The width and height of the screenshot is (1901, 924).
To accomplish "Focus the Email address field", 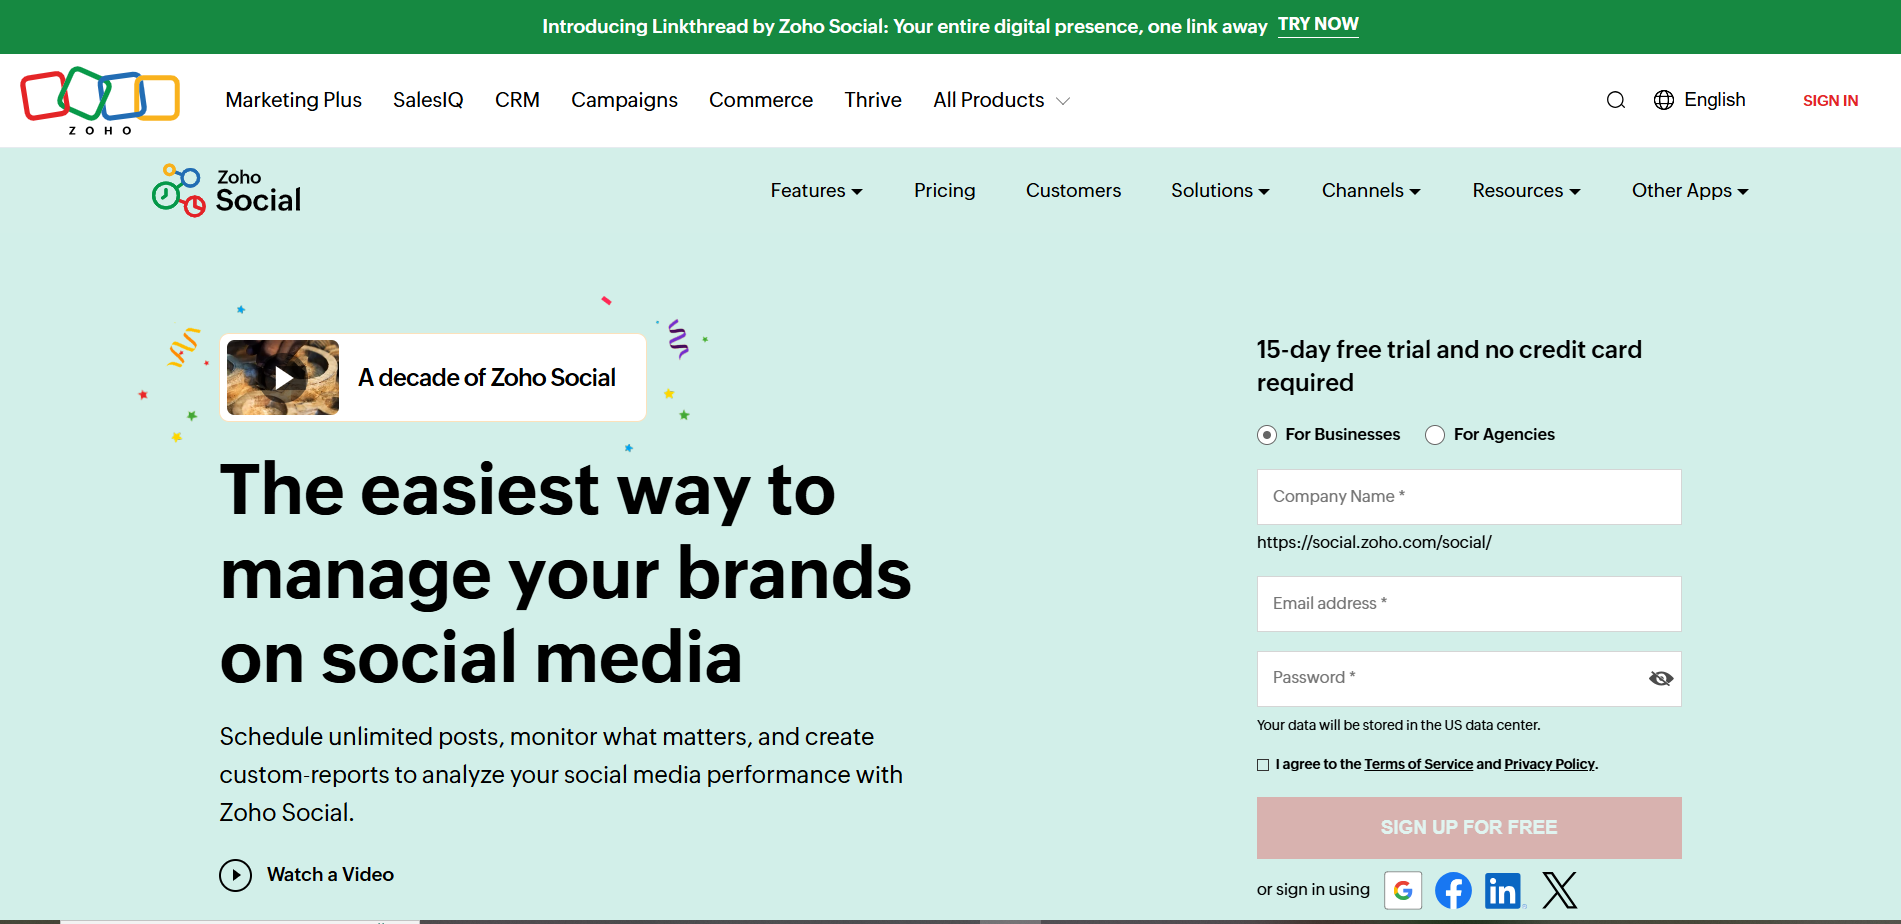I will [1469, 604].
